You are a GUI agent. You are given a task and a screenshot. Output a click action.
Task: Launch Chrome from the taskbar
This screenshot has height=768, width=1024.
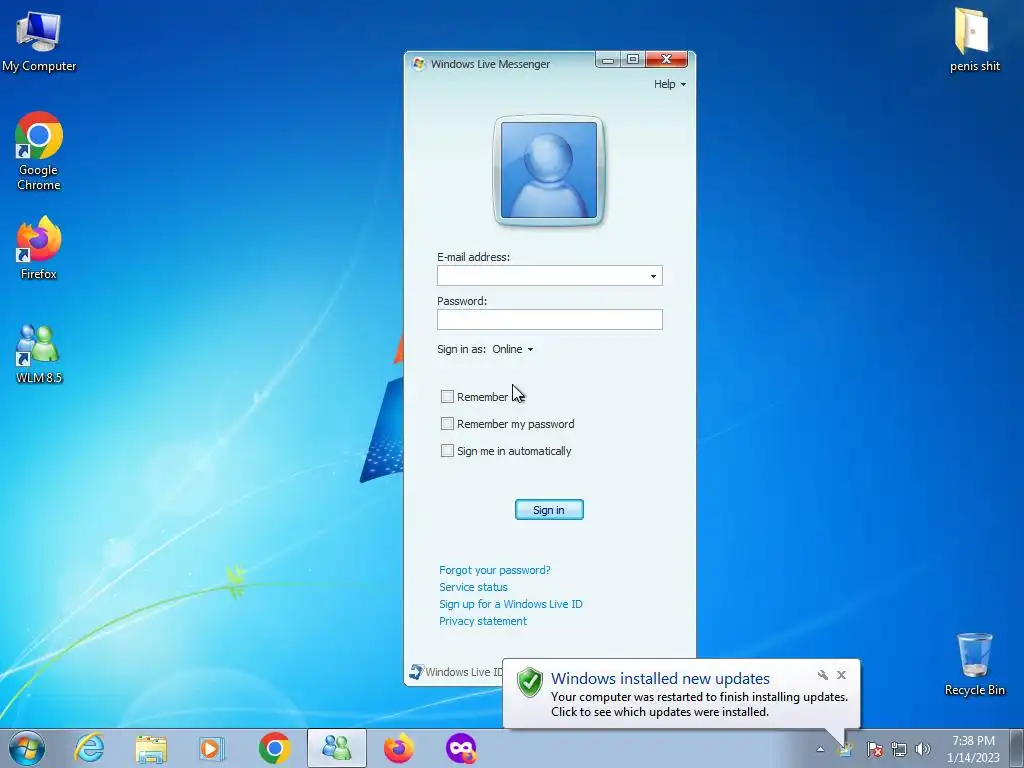click(274, 748)
